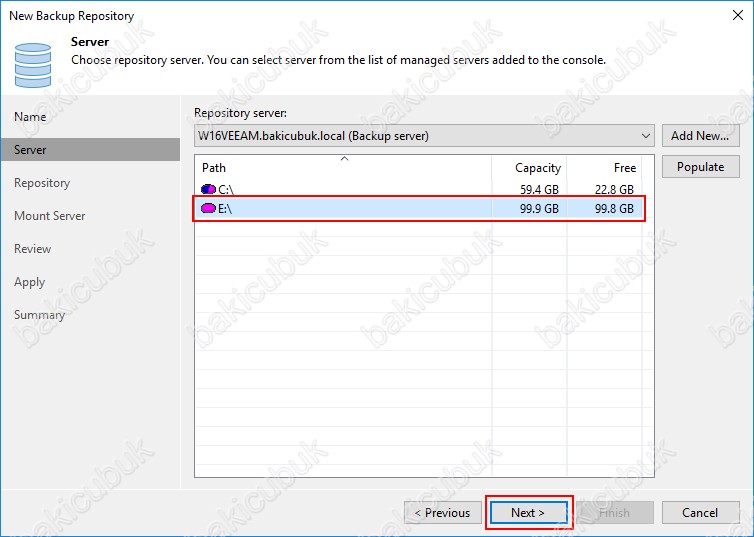
Task: Select the Repository wizard step
Action: click(x=42, y=183)
